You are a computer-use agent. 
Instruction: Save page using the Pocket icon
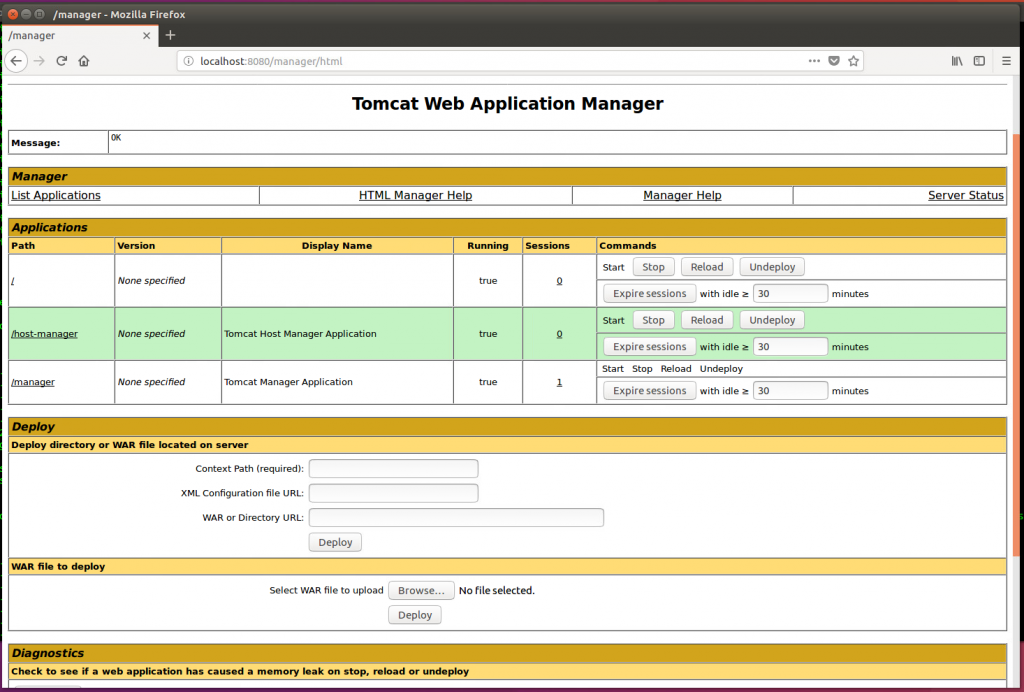(x=834, y=61)
